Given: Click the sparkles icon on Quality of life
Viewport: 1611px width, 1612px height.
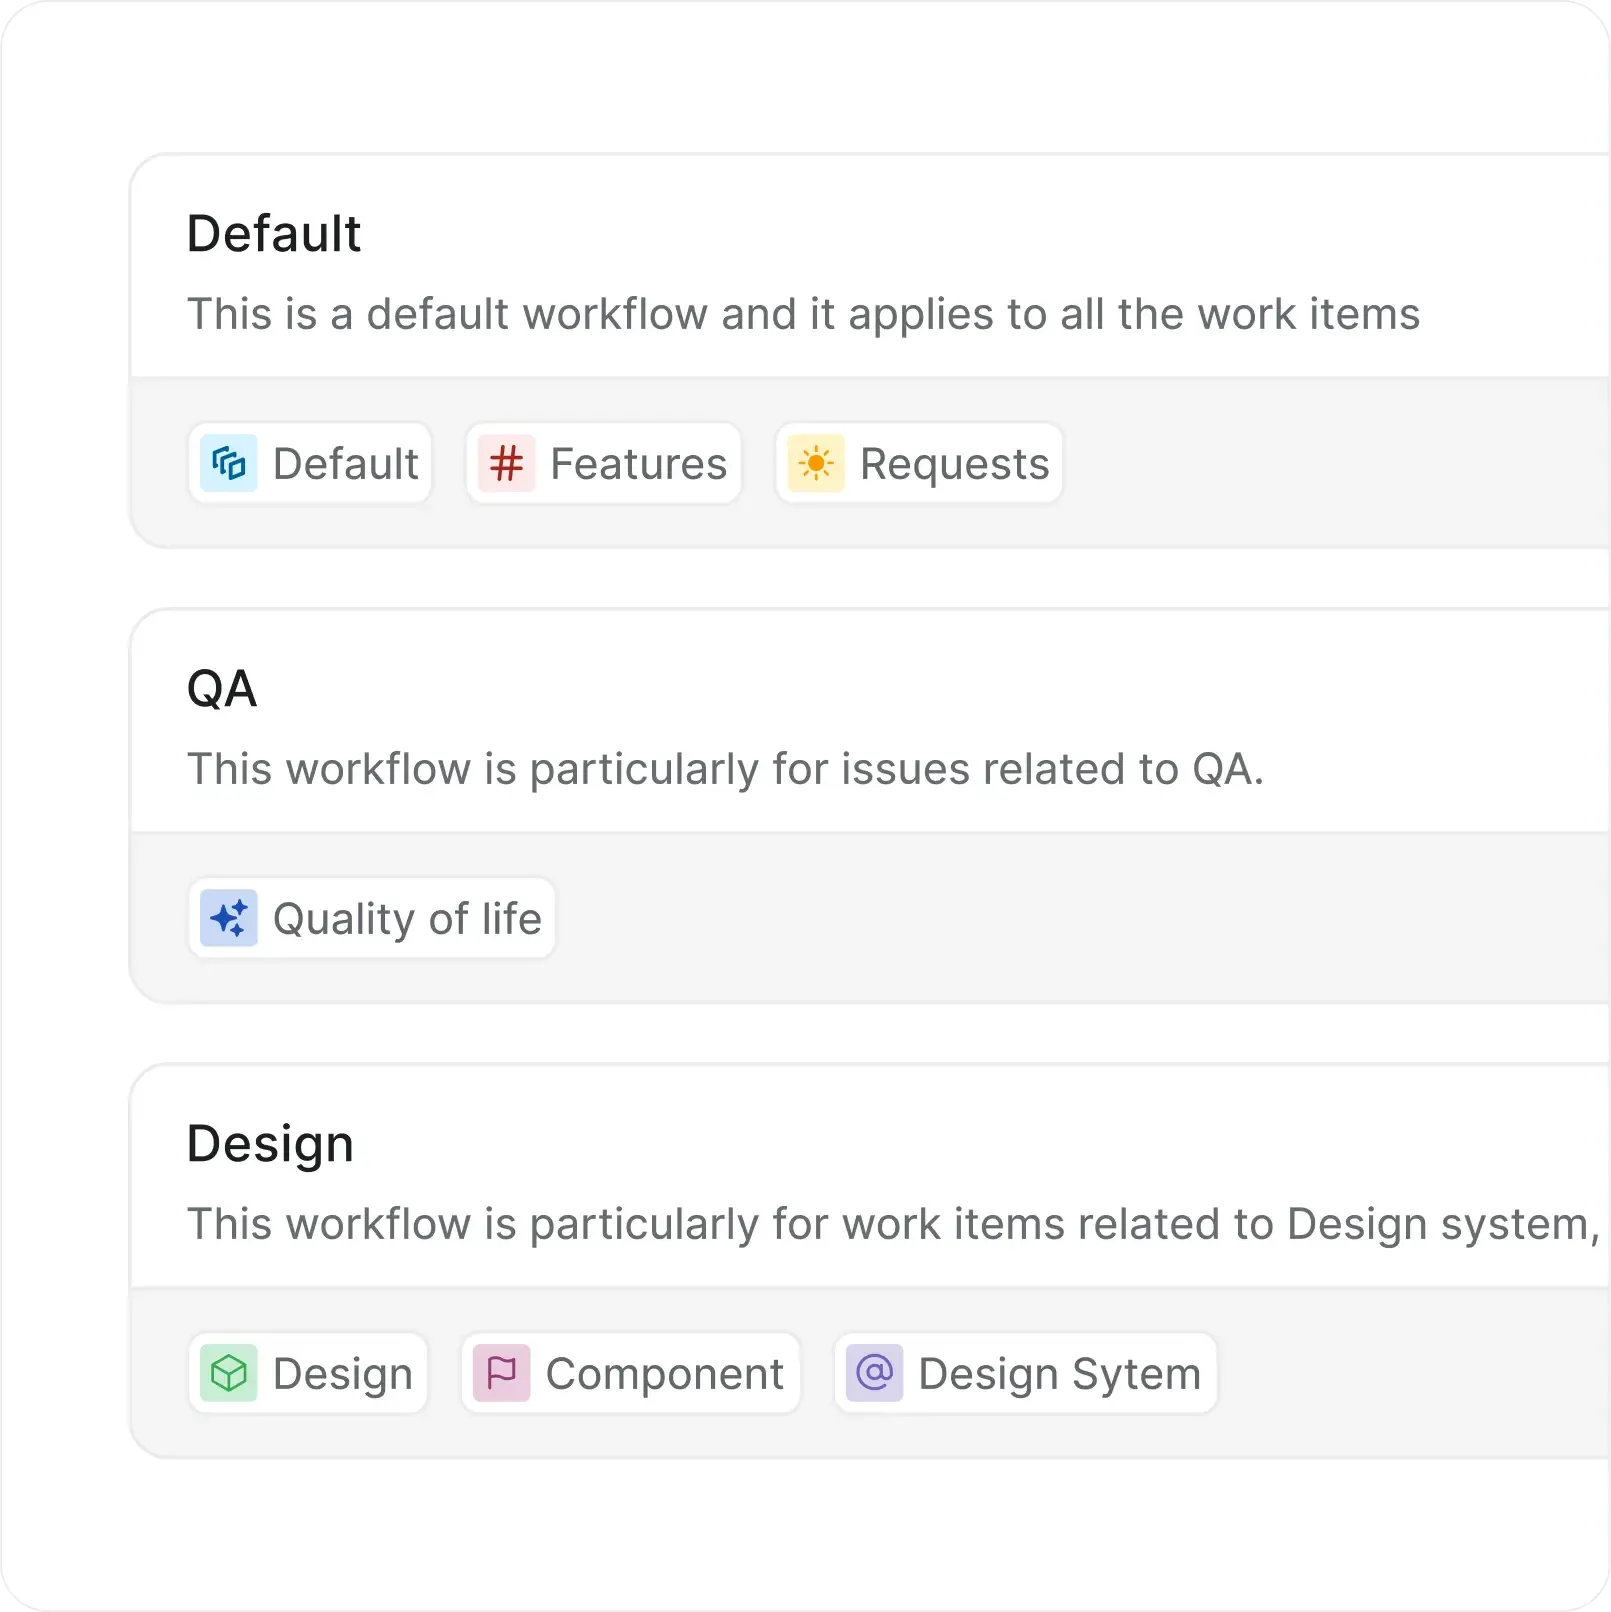Looking at the screenshot, I should pyautogui.click(x=230, y=917).
